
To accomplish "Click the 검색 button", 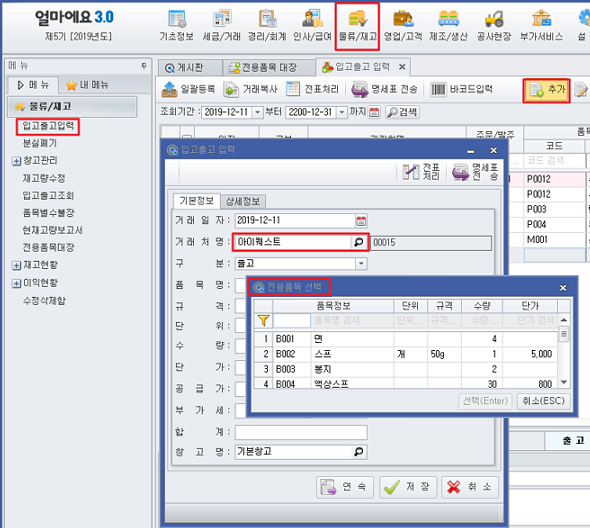I will [x=402, y=112].
